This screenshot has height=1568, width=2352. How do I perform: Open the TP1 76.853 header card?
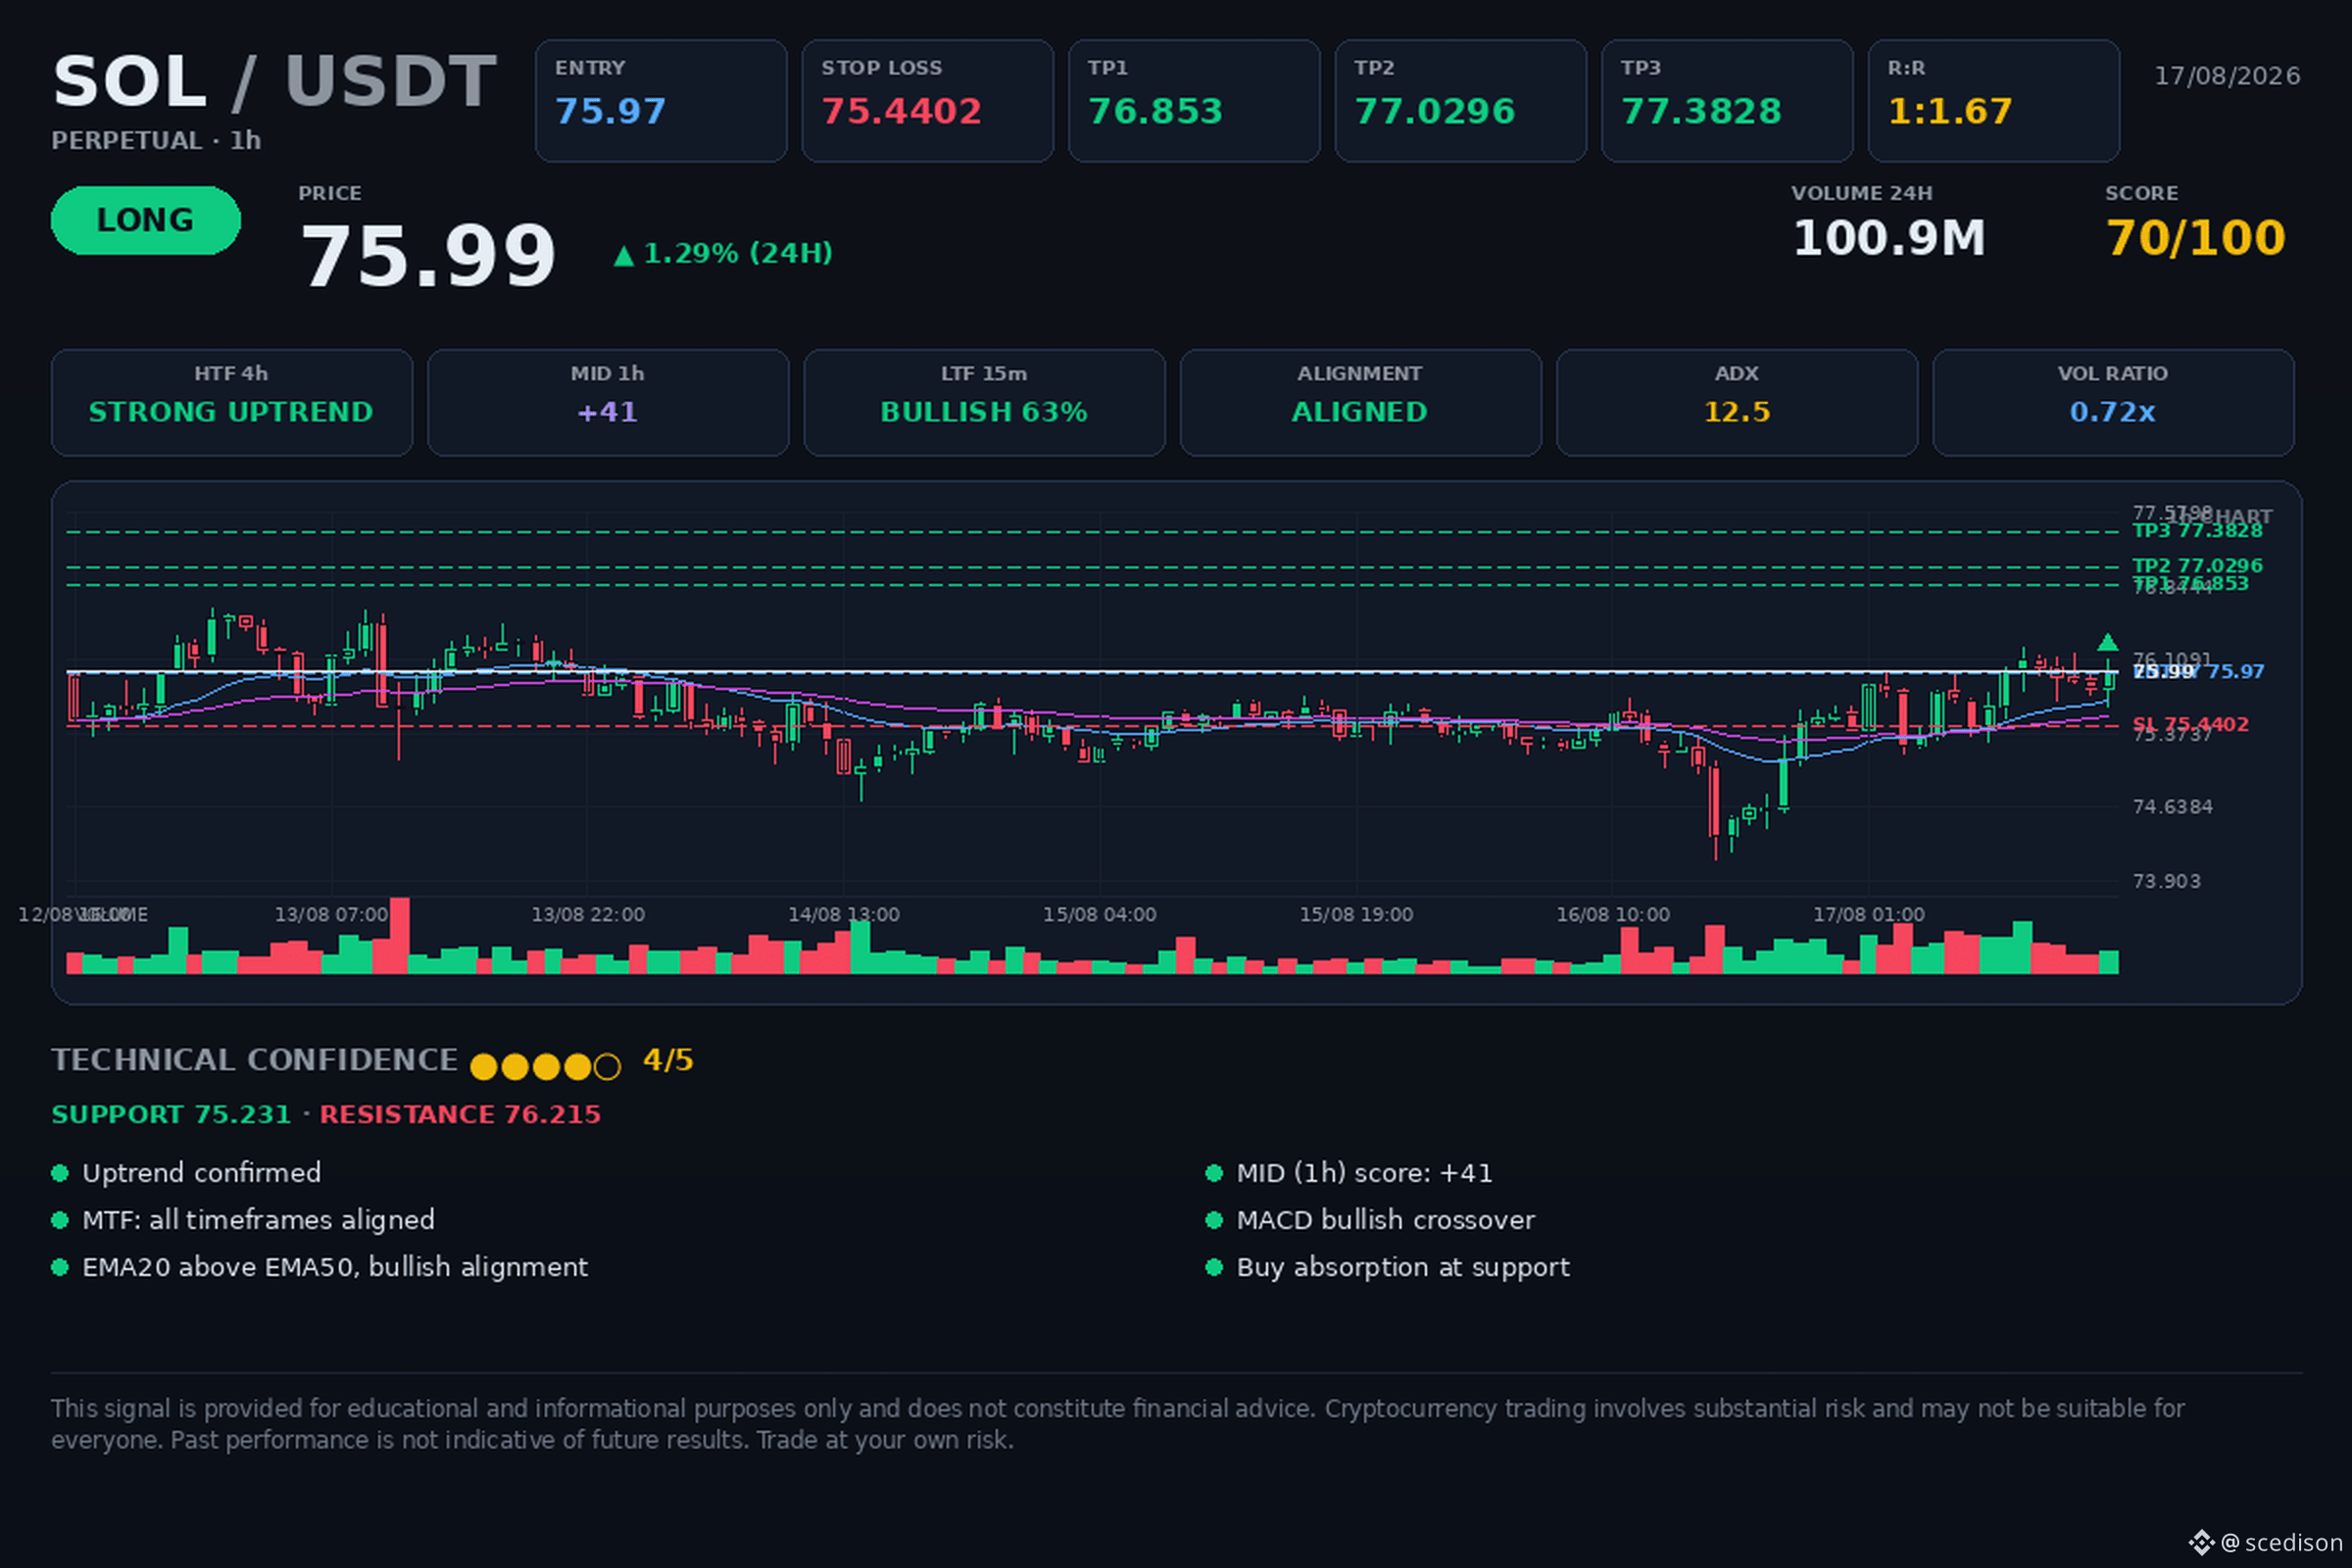[1194, 101]
